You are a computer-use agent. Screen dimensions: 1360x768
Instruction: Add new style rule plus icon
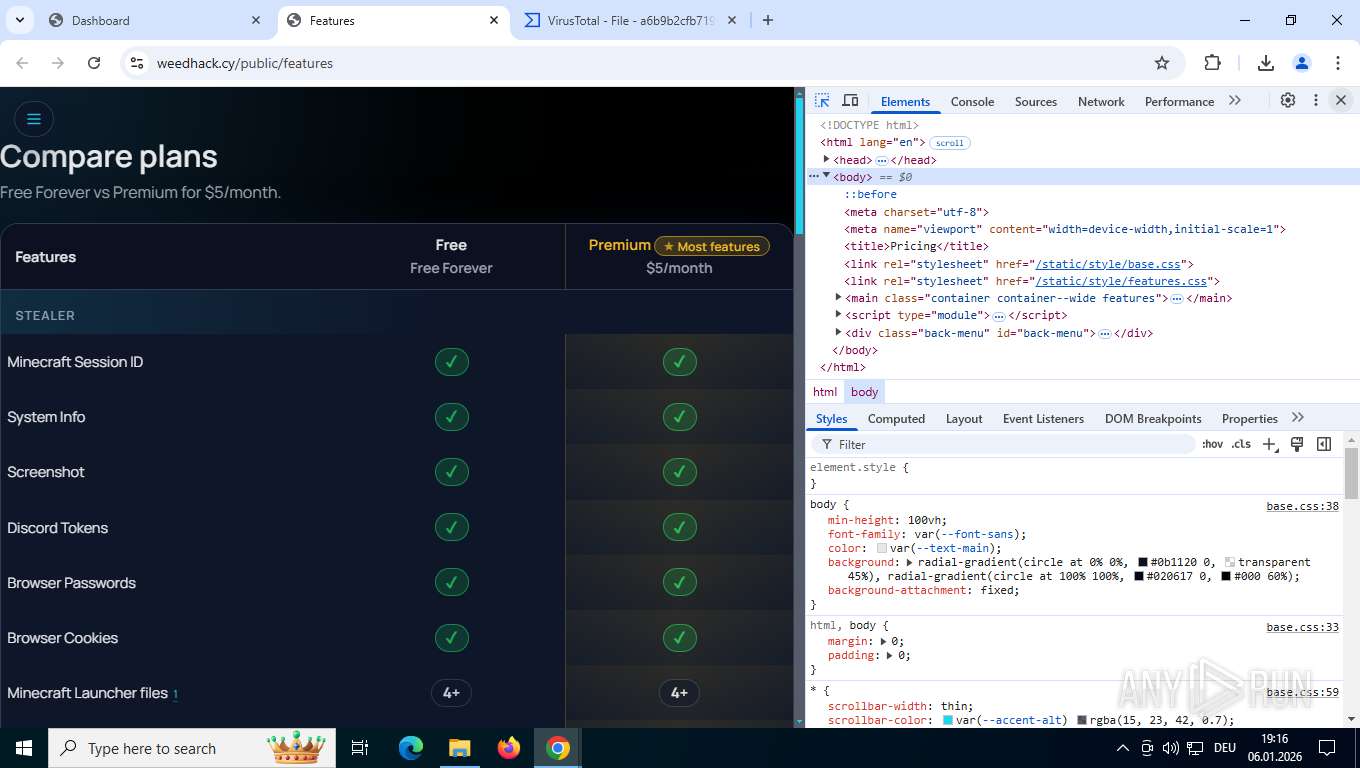1270,444
